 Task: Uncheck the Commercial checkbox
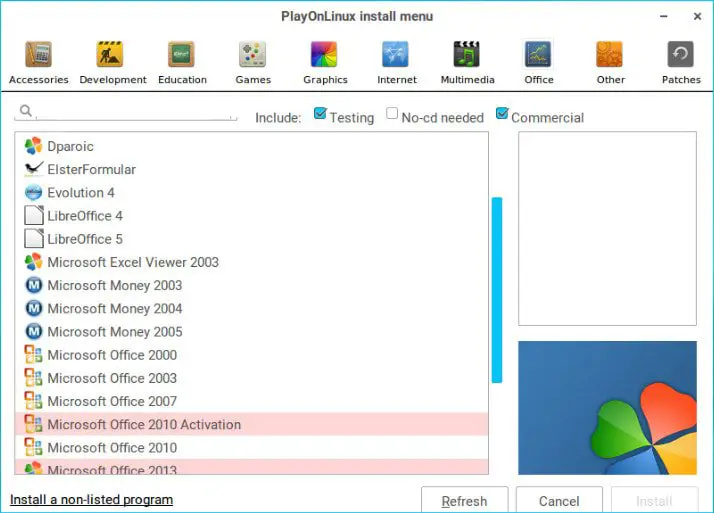[502, 113]
